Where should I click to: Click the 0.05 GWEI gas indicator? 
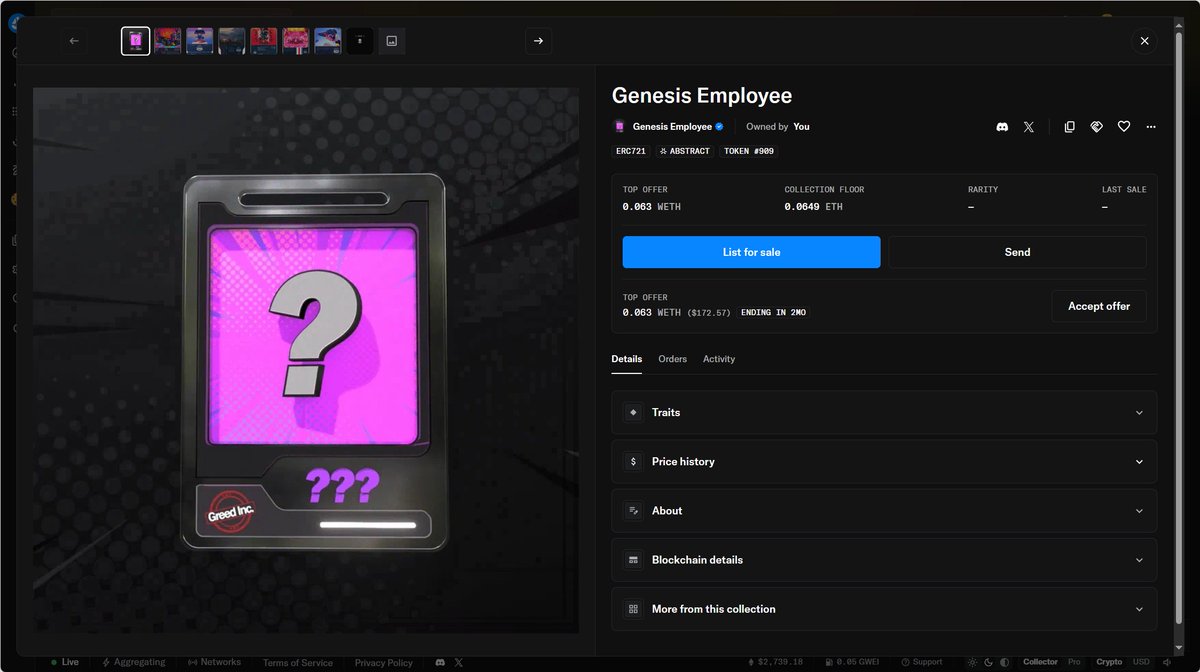(x=854, y=662)
